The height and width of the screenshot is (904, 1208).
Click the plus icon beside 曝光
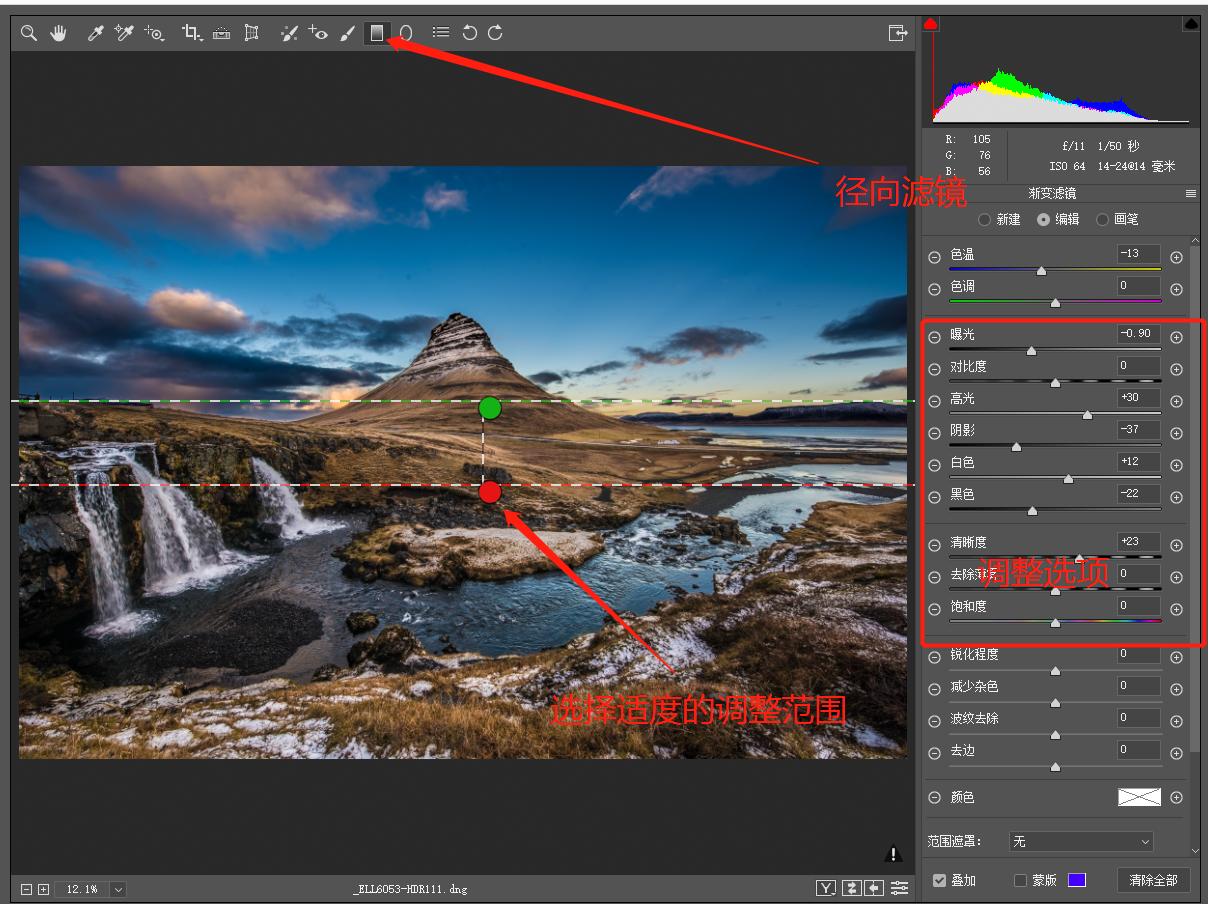[1176, 337]
